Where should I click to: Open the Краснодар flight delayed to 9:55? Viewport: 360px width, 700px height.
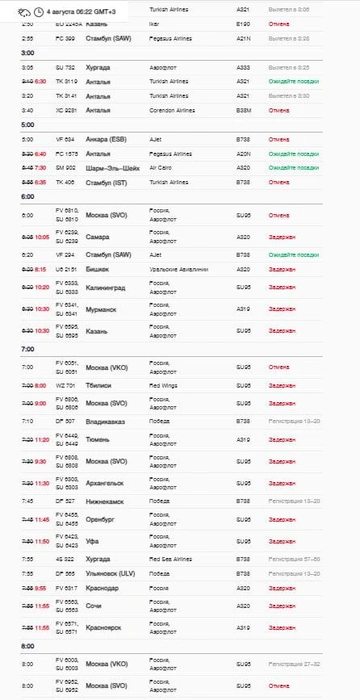click(172, 588)
